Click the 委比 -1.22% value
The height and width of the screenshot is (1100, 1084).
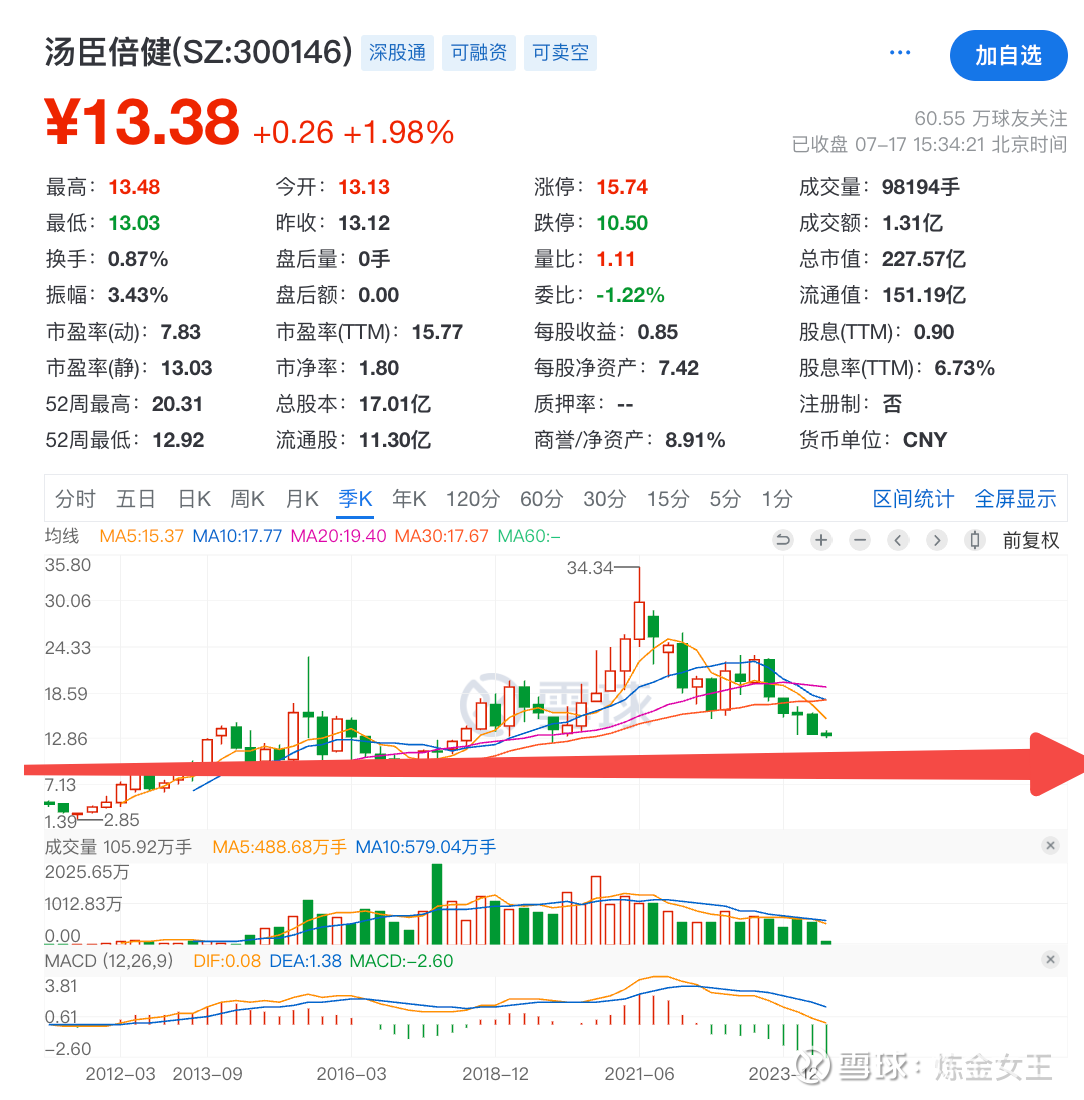(630, 295)
